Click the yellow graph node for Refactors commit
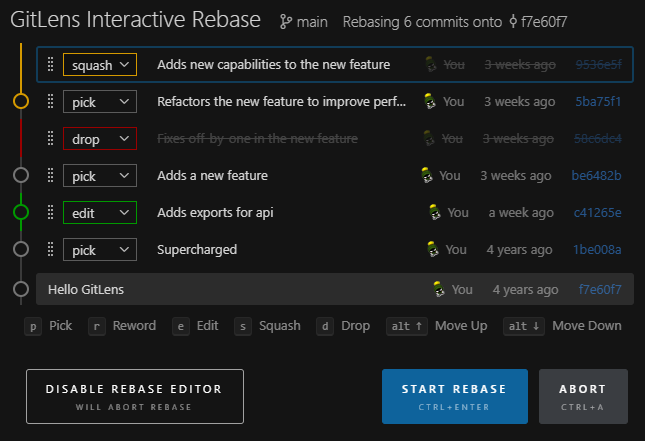The width and height of the screenshot is (645, 441). pyautogui.click(x=21, y=101)
